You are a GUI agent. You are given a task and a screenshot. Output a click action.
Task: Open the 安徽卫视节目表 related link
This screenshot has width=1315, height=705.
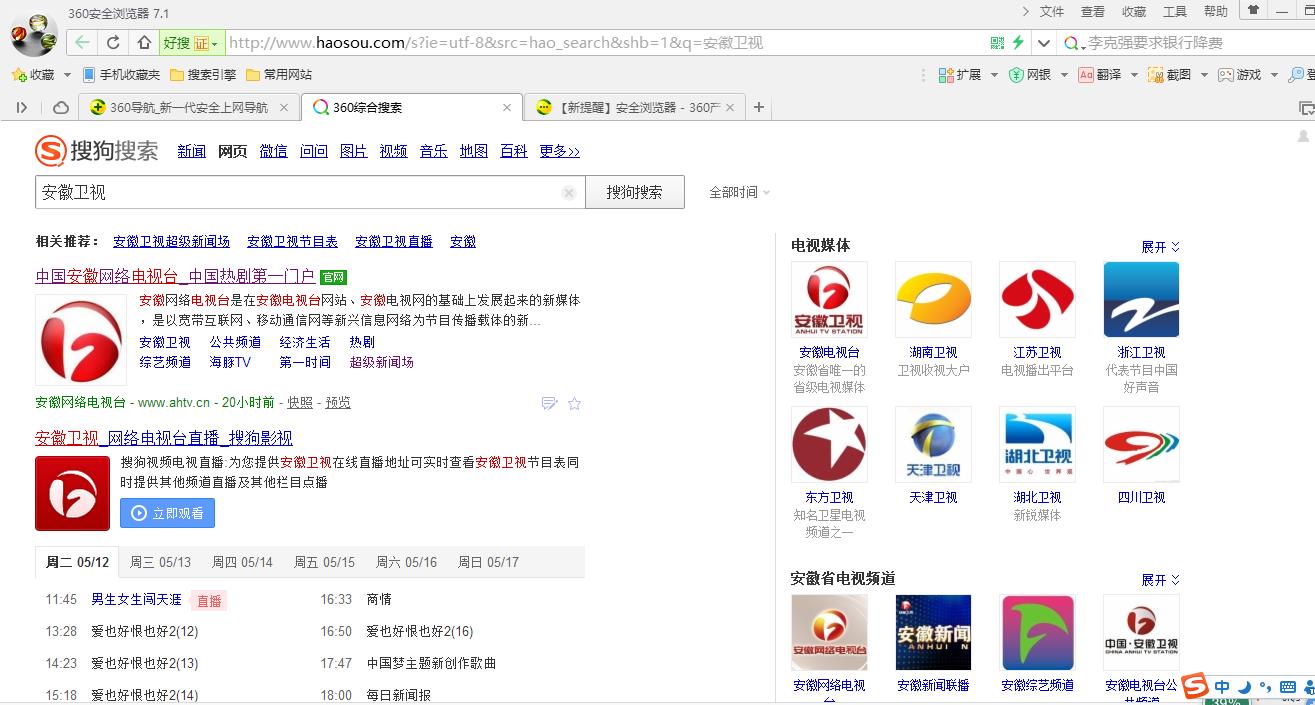[x=292, y=242]
